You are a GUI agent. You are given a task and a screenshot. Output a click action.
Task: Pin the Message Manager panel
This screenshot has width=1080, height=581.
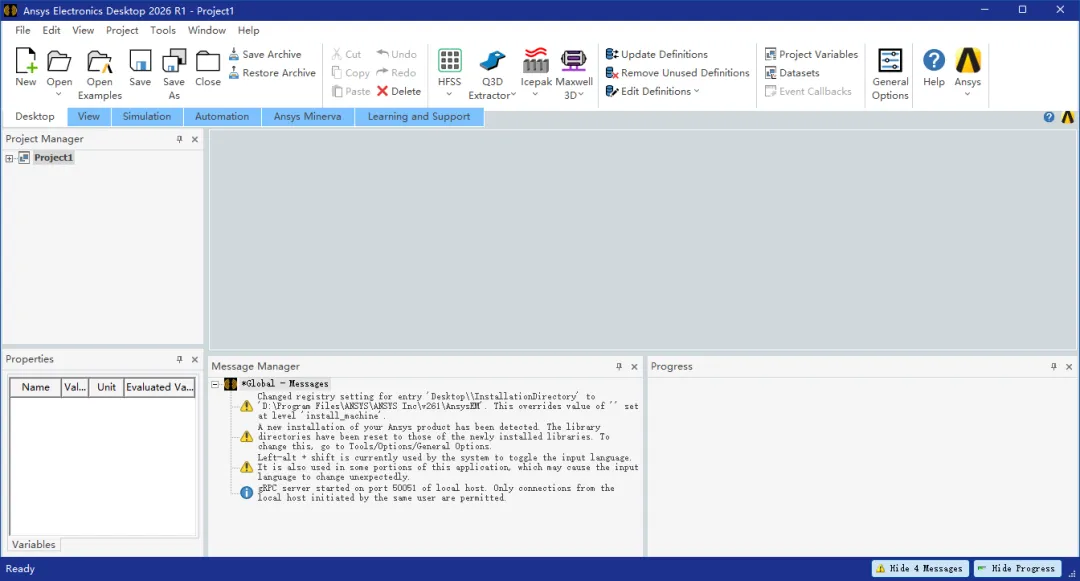click(x=619, y=367)
